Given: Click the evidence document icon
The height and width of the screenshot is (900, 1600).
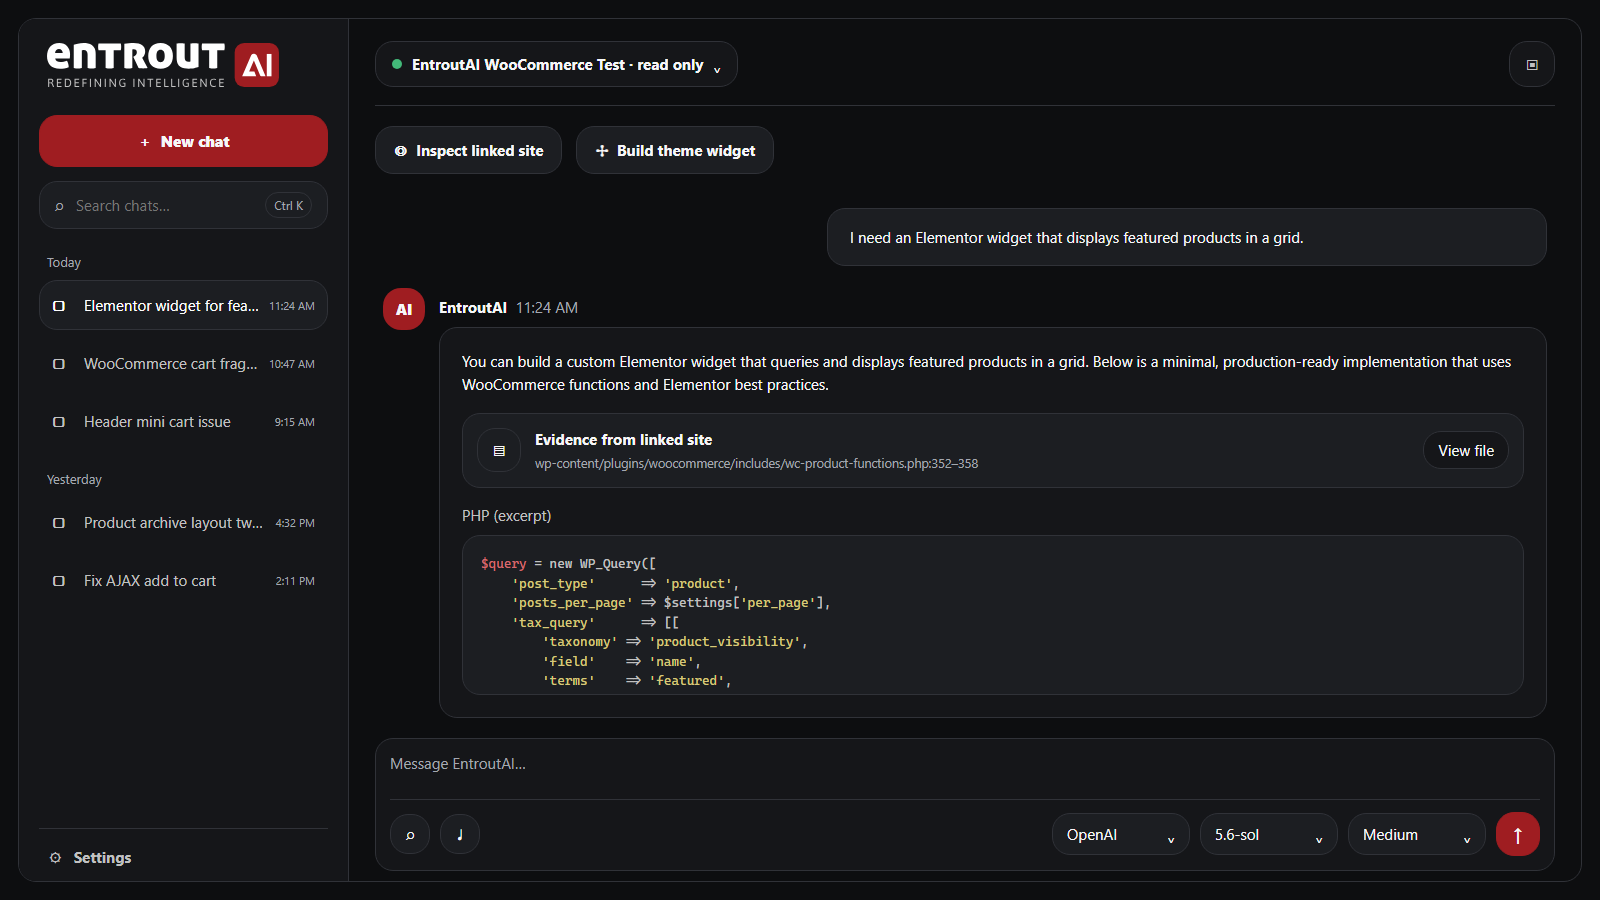Looking at the screenshot, I should tap(499, 451).
